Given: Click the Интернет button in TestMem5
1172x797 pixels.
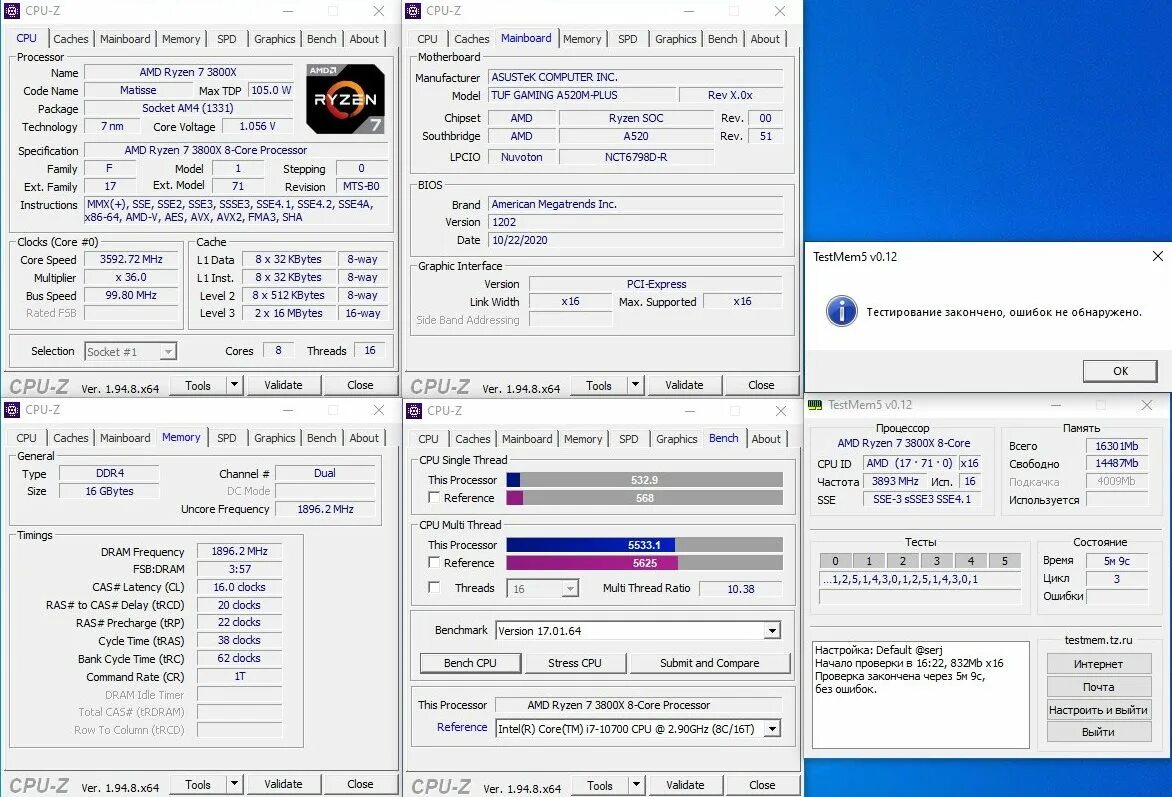Looking at the screenshot, I should [x=1098, y=664].
